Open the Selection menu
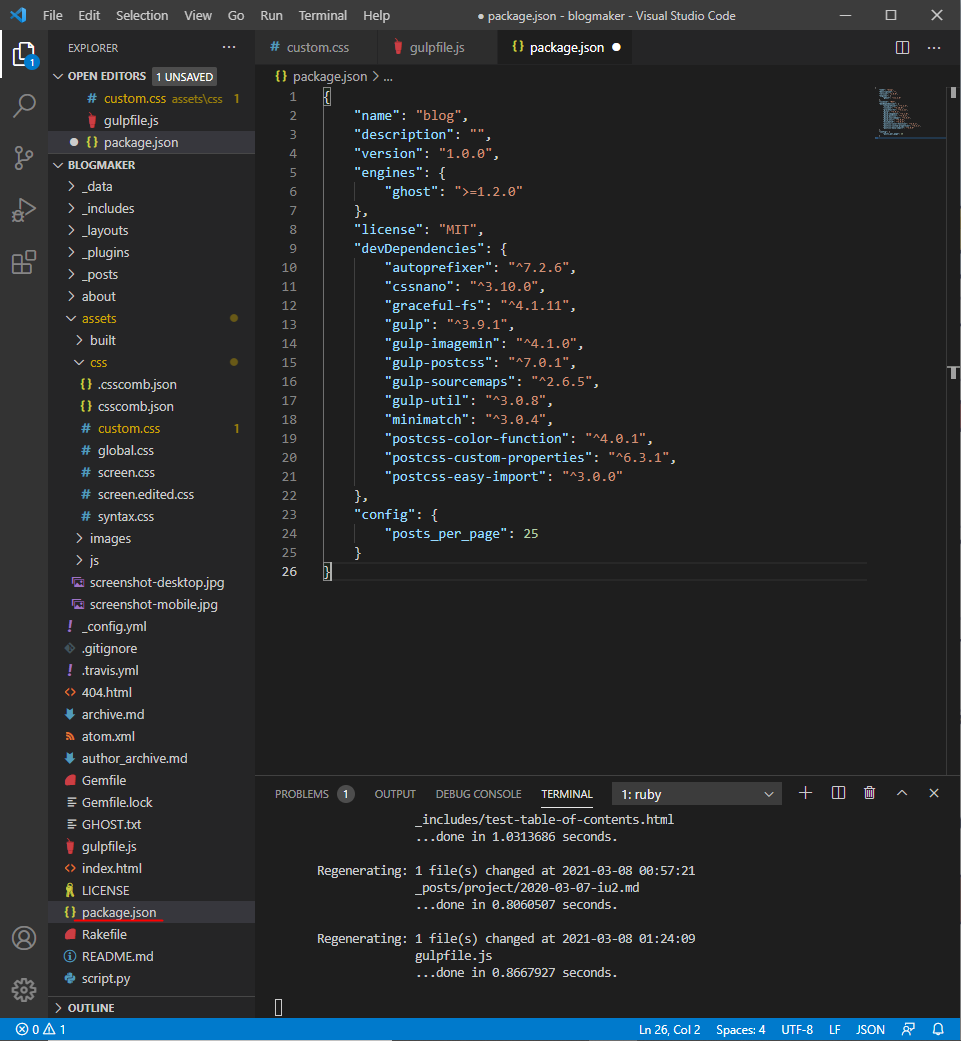961x1041 pixels. pyautogui.click(x=142, y=15)
